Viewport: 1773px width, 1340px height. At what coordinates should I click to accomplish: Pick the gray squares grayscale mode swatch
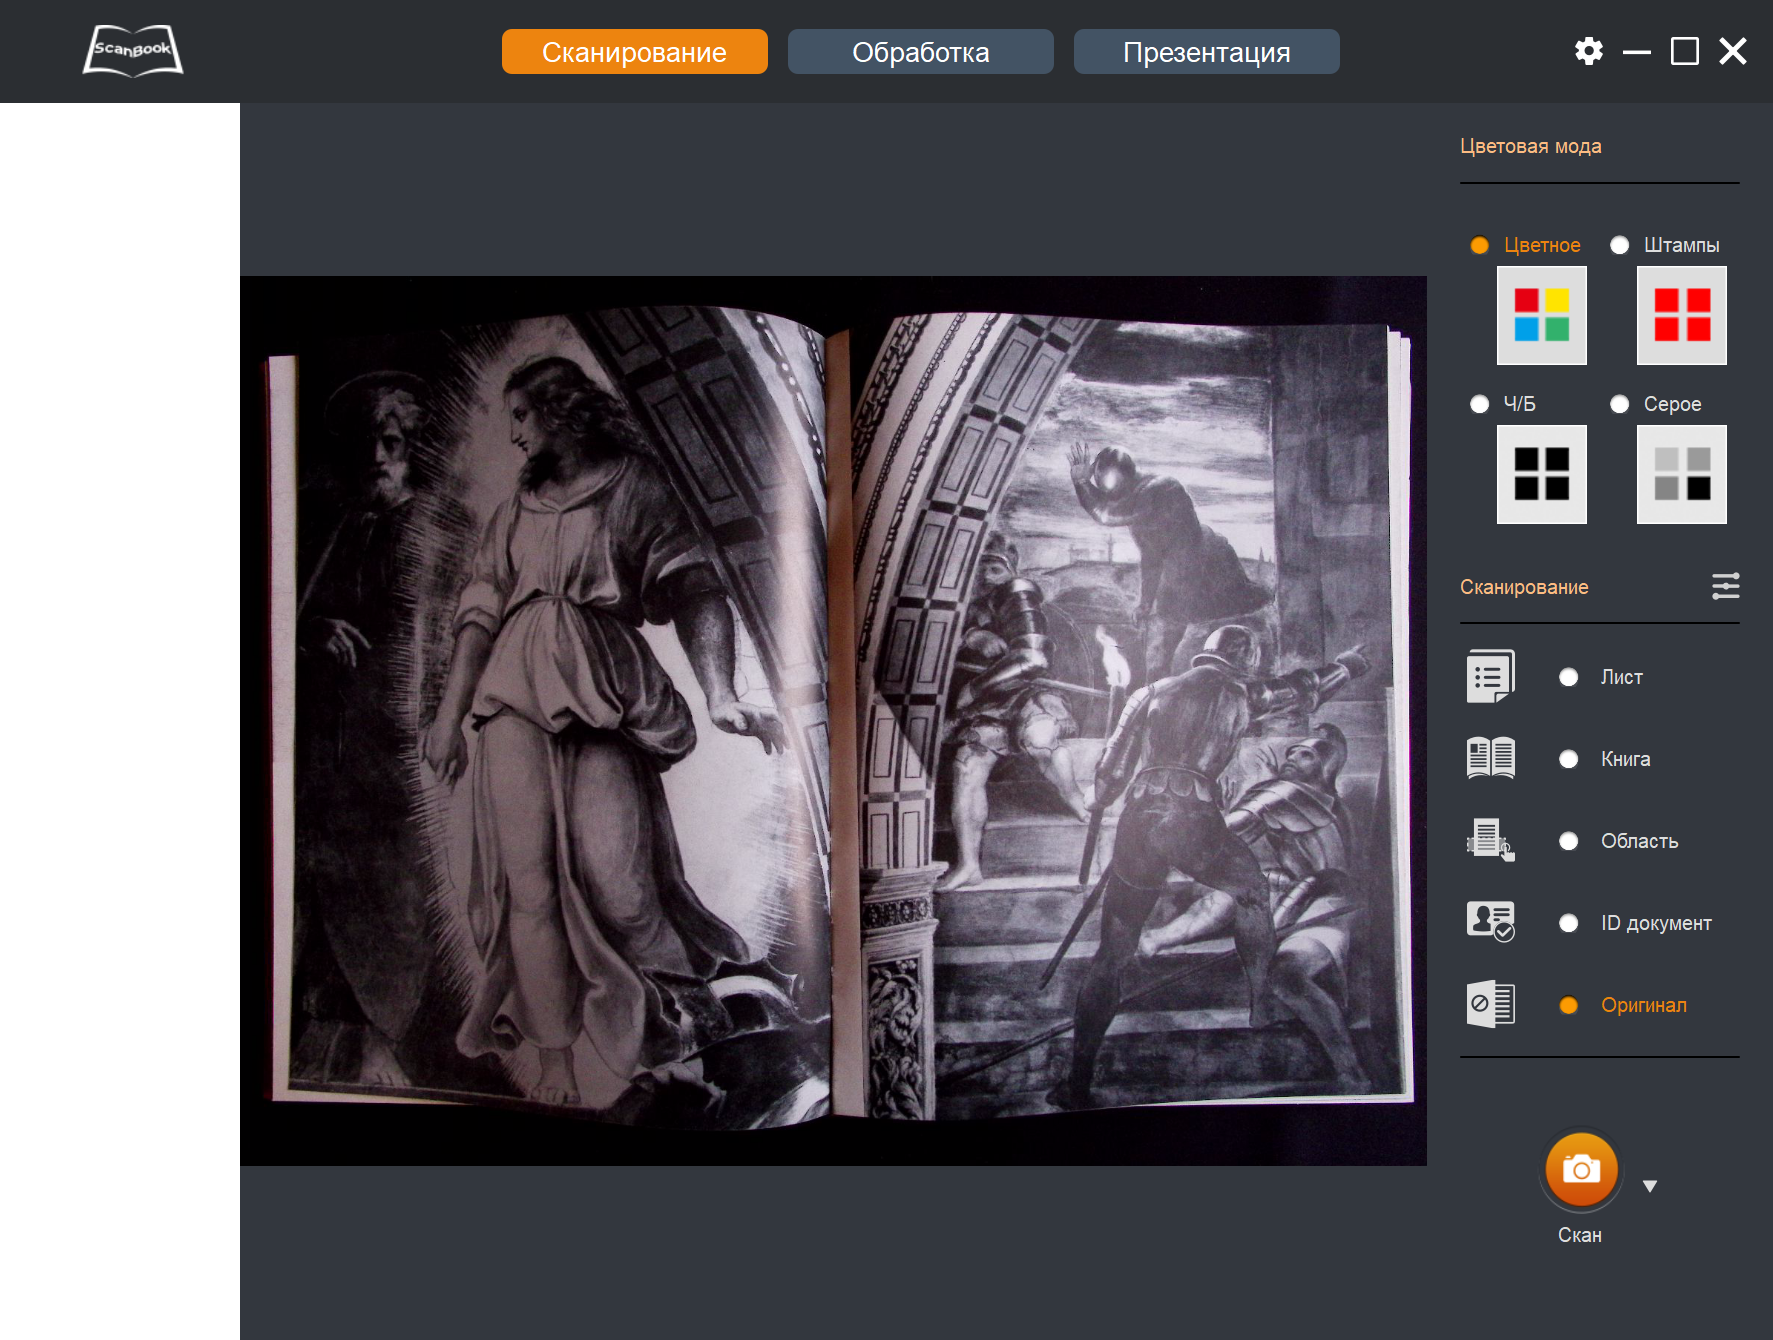click(x=1682, y=474)
